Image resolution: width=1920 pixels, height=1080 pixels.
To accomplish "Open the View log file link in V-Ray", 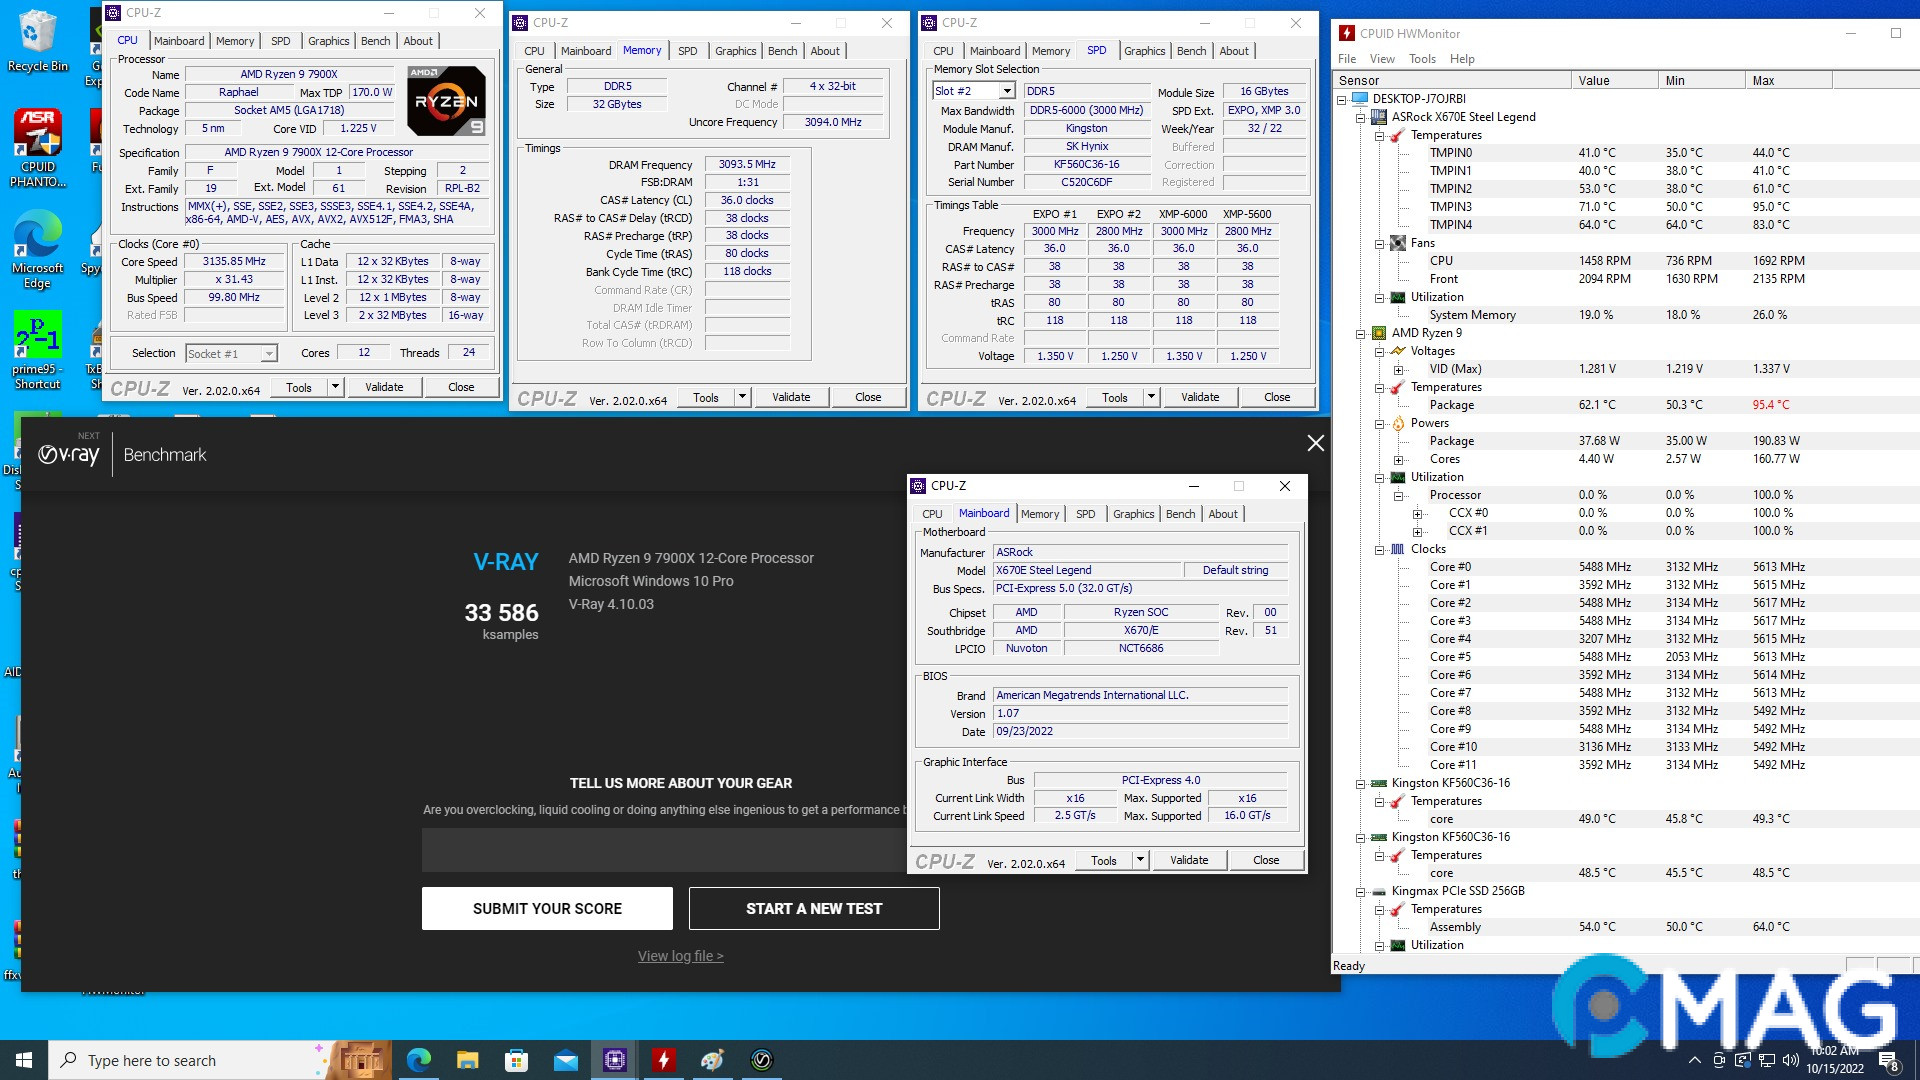I will (x=680, y=956).
